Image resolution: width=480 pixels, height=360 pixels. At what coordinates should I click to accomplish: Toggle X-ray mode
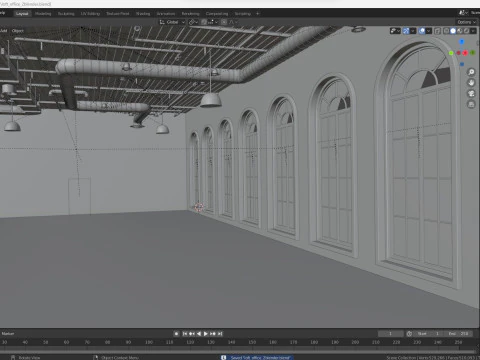(437, 31)
